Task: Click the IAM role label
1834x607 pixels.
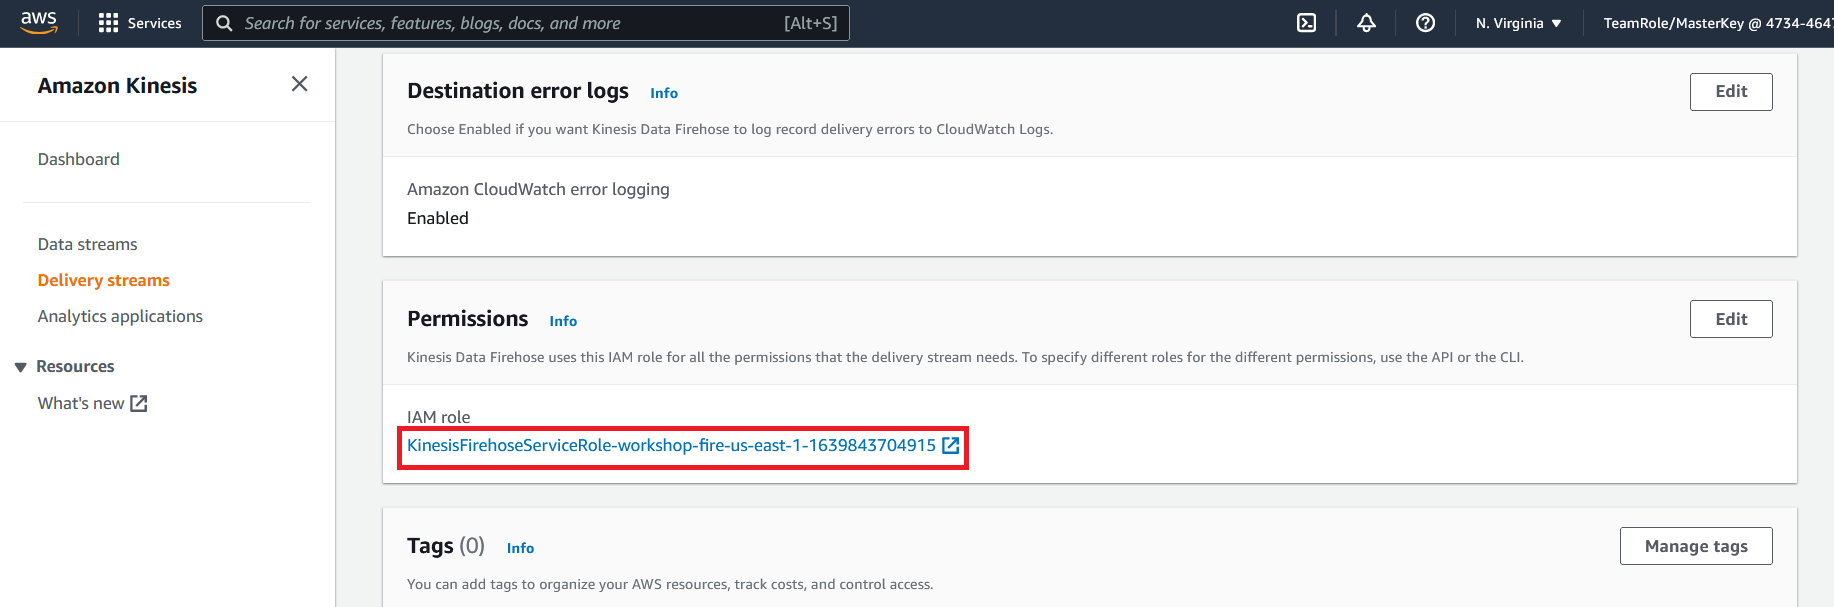Action: click(x=438, y=417)
